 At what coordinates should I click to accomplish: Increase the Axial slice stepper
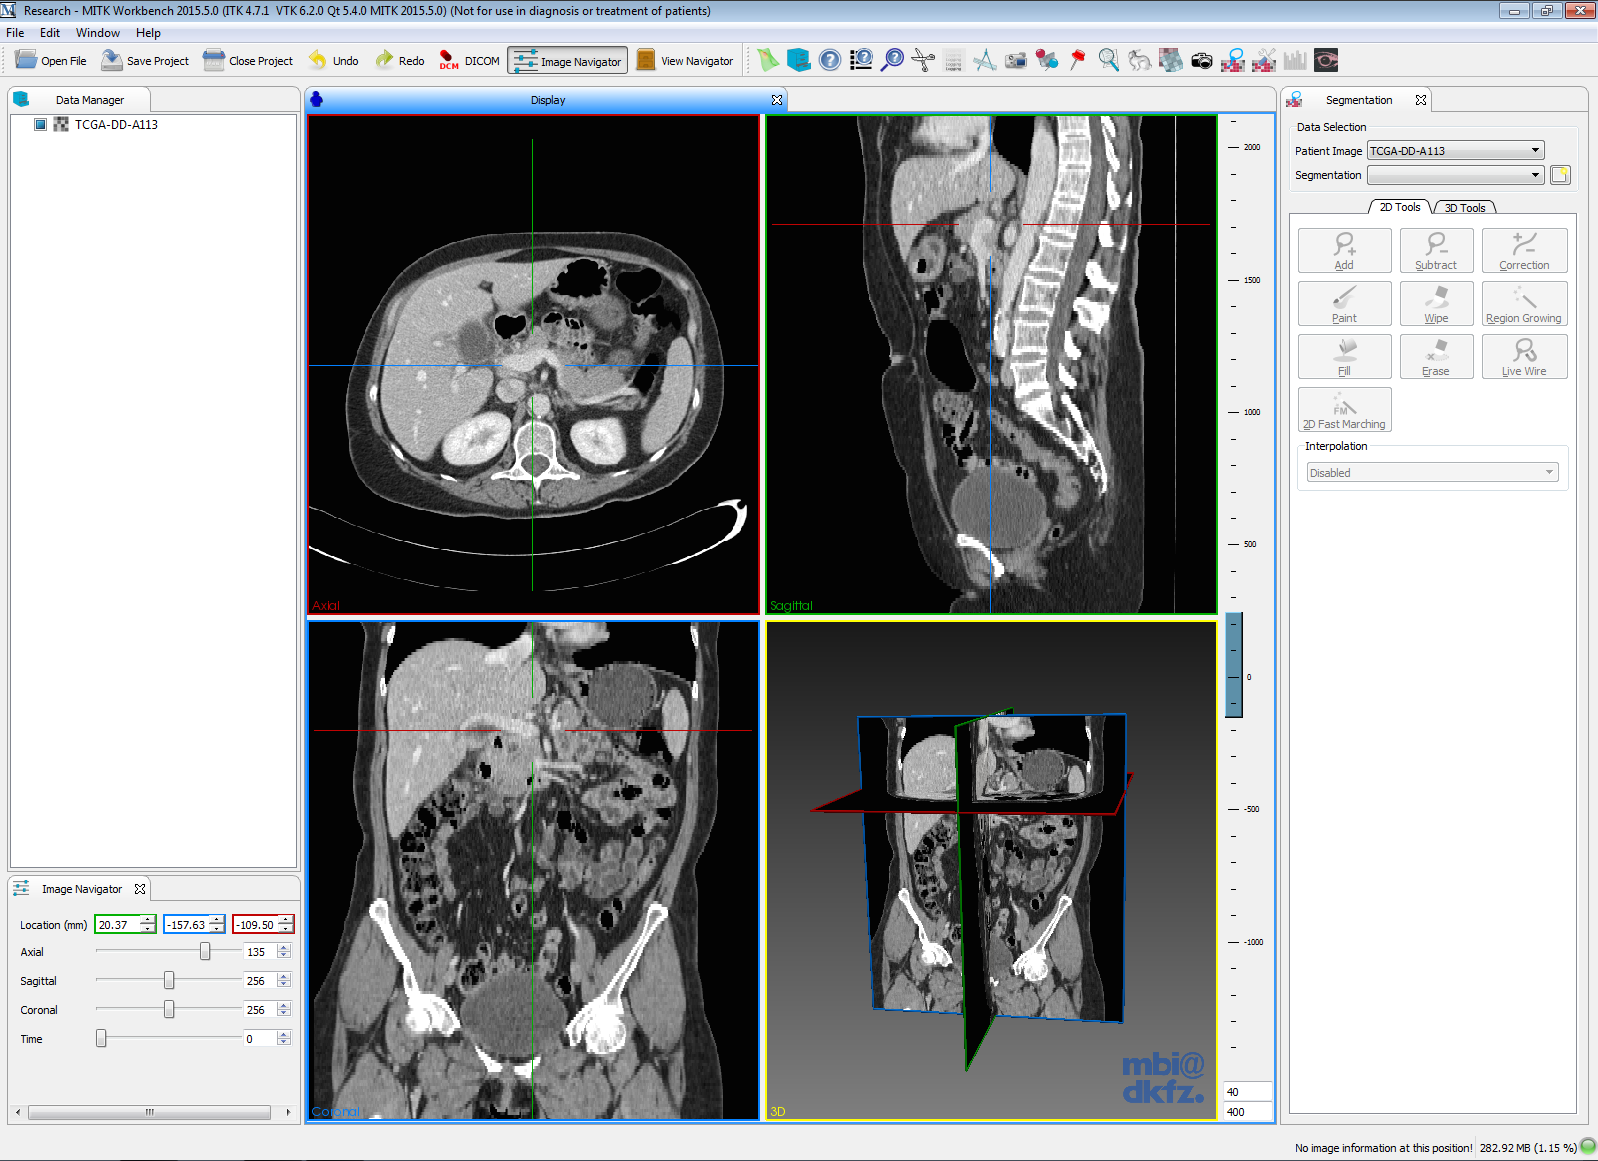pos(284,948)
